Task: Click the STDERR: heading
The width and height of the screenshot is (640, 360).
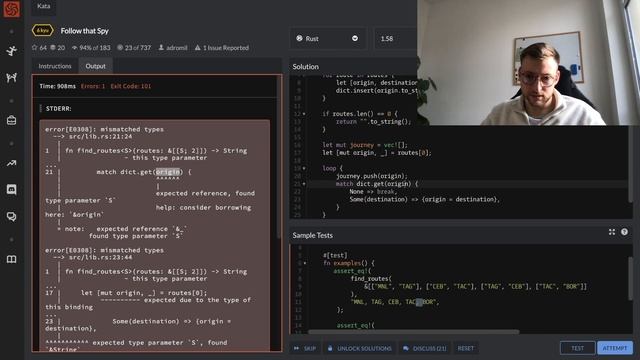Action: (58, 109)
